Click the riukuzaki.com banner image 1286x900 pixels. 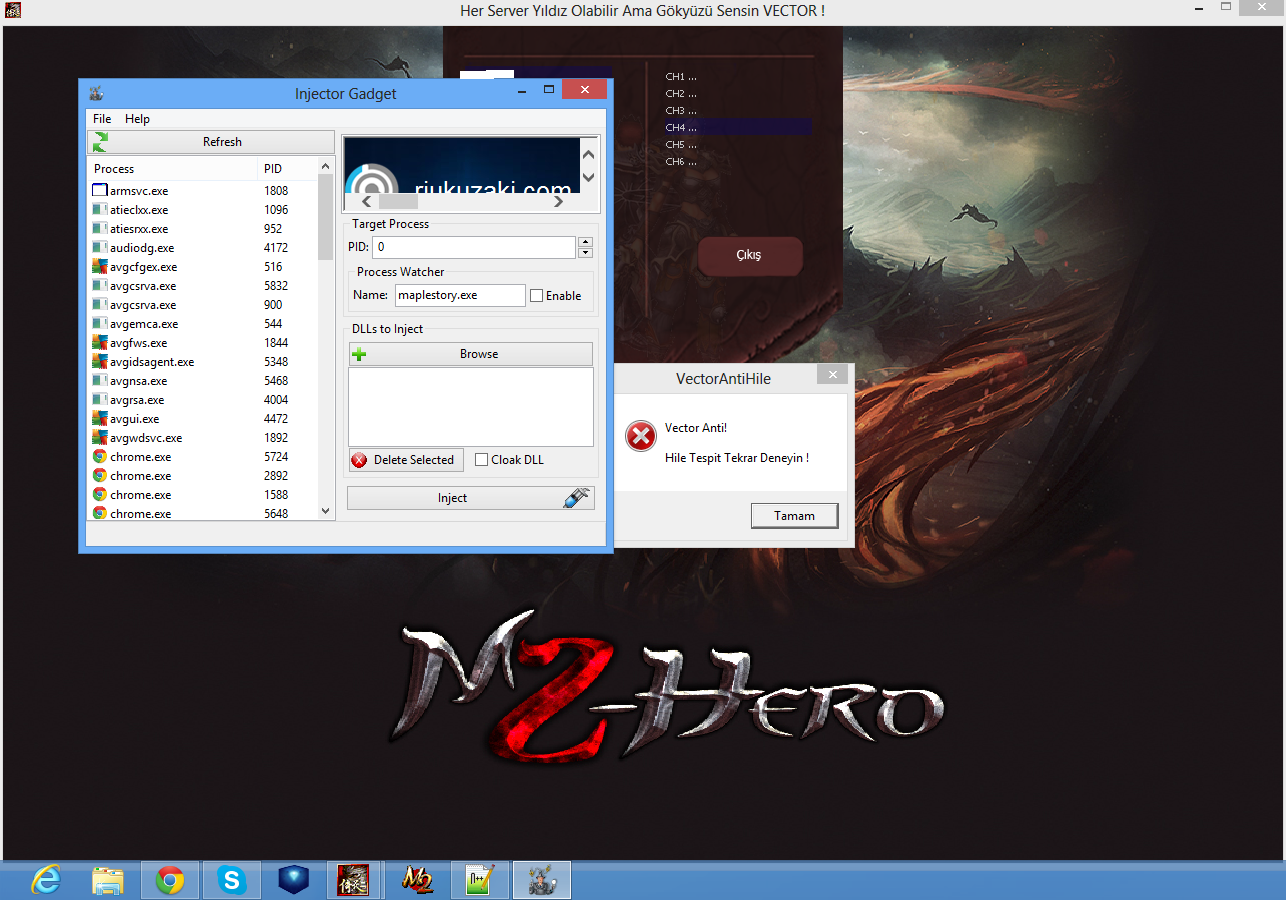coord(462,165)
